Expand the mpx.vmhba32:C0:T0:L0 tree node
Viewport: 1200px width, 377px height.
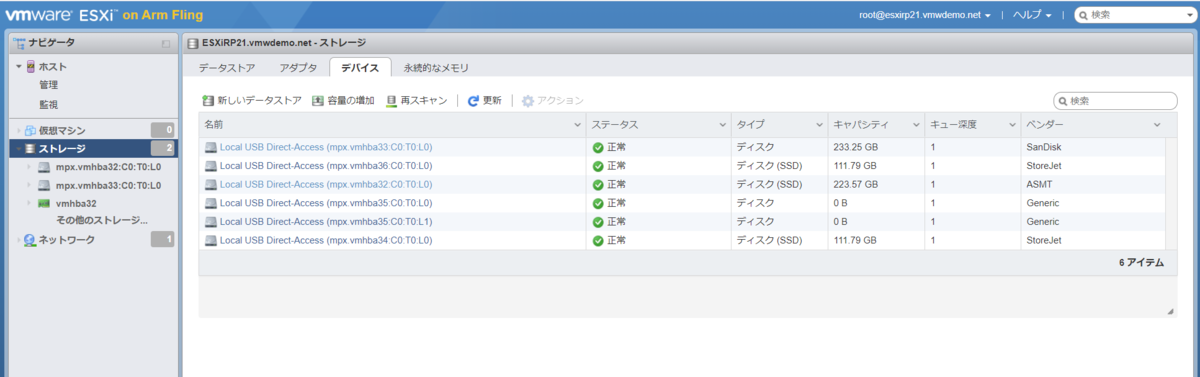tap(29, 167)
